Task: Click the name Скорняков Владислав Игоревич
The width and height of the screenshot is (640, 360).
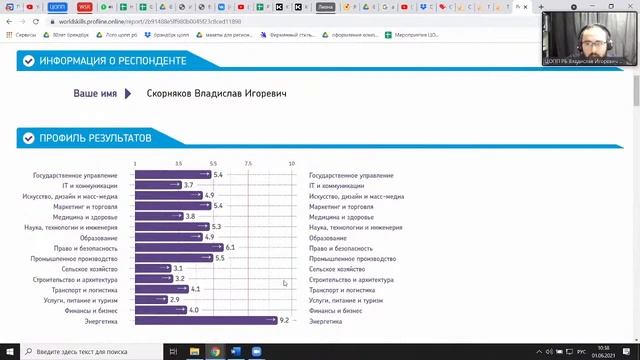Action: [216, 93]
